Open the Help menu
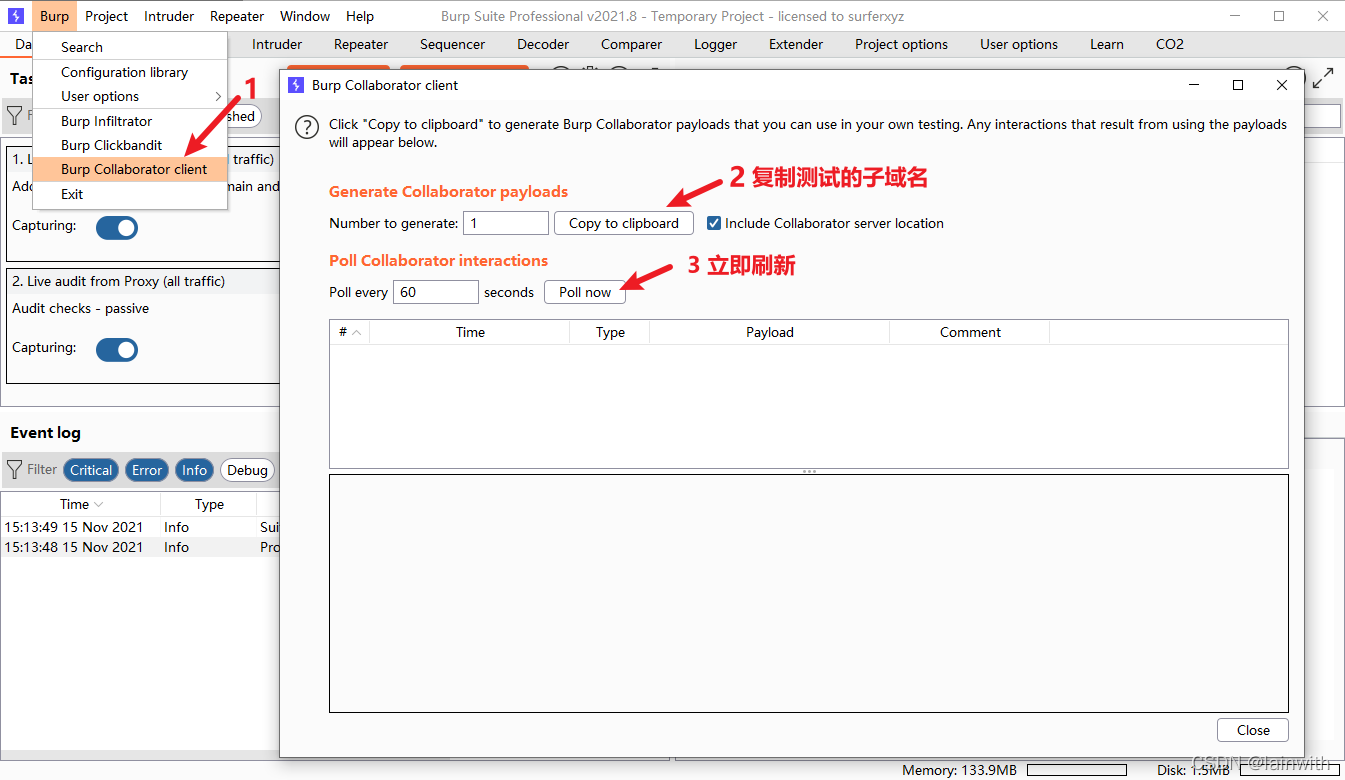This screenshot has height=780, width=1345. pyautogui.click(x=360, y=16)
